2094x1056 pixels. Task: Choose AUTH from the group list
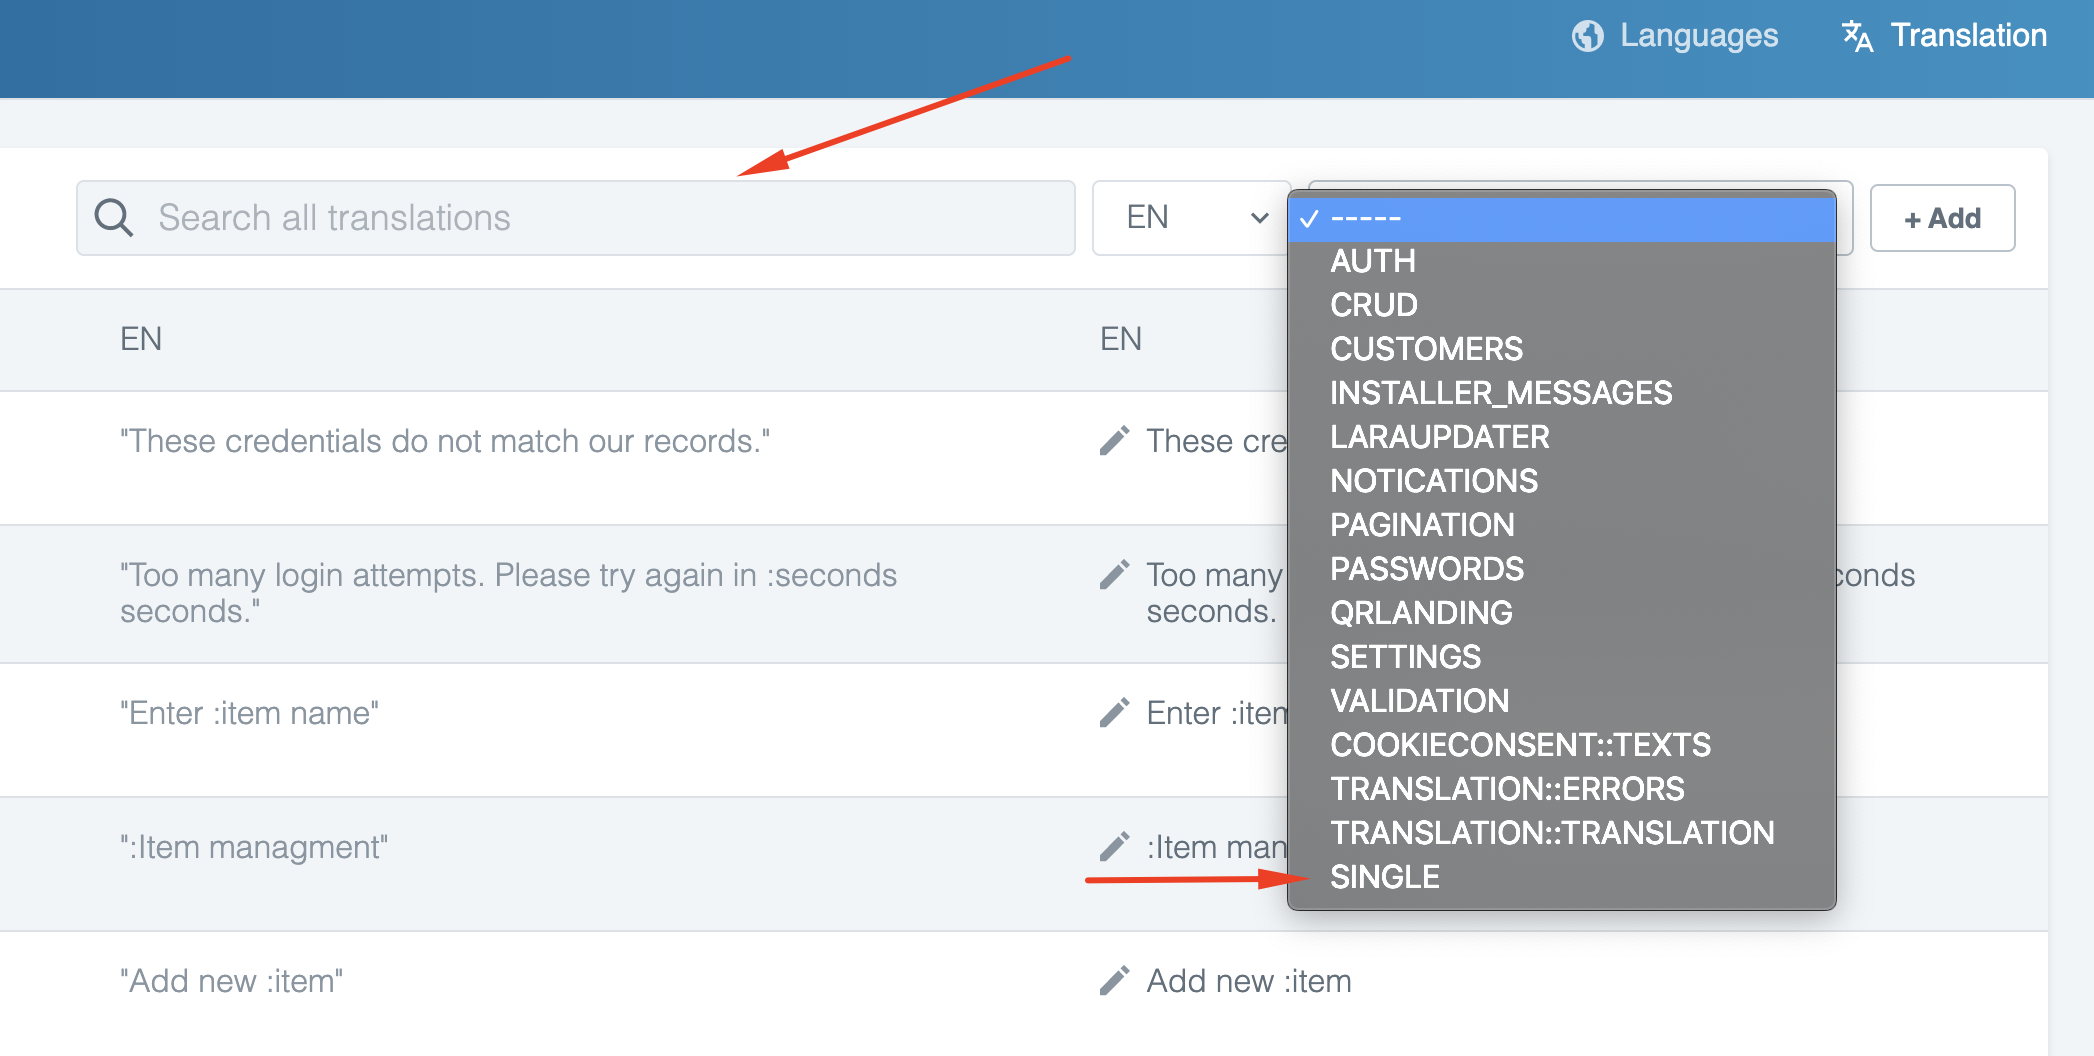coord(1372,261)
